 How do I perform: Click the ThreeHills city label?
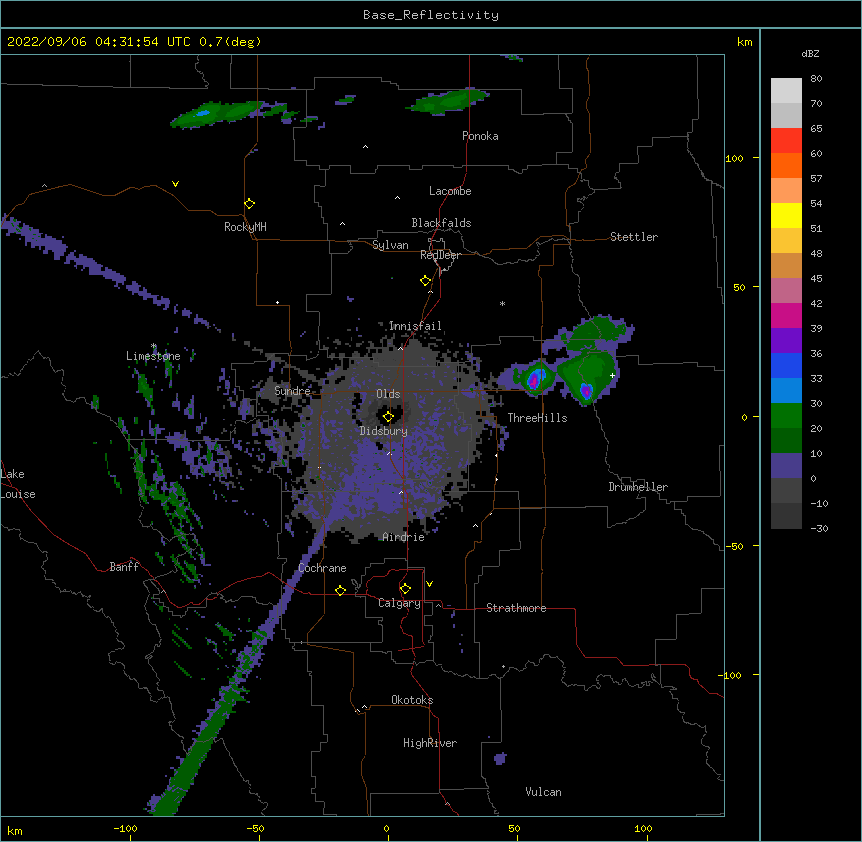click(x=537, y=418)
